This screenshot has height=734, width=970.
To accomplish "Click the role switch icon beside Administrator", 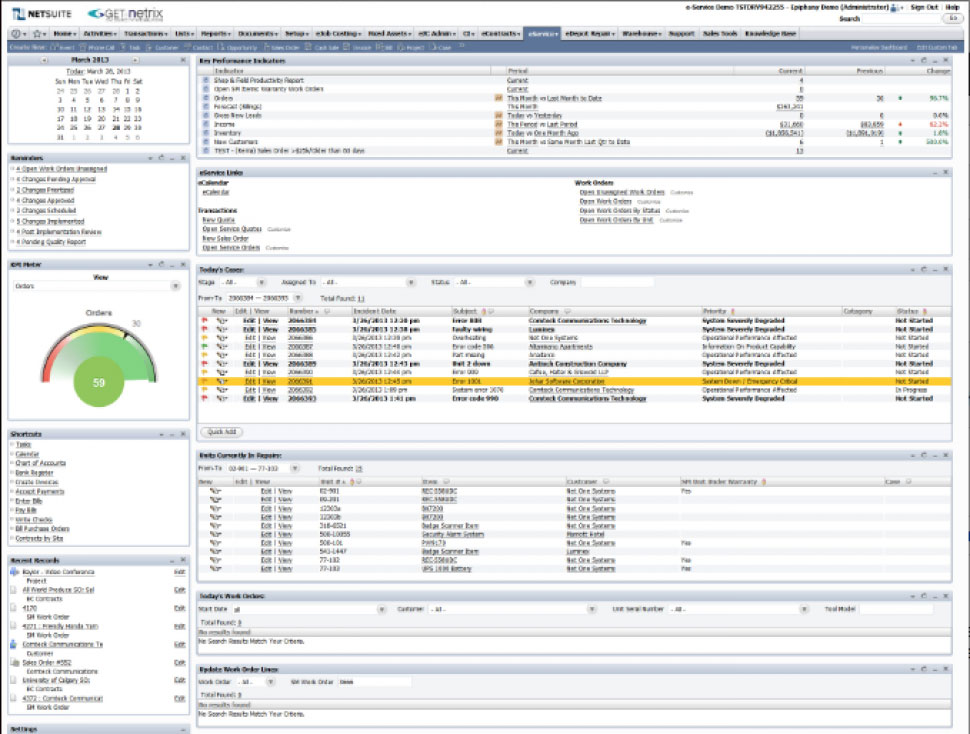I will pyautogui.click(x=894, y=7).
